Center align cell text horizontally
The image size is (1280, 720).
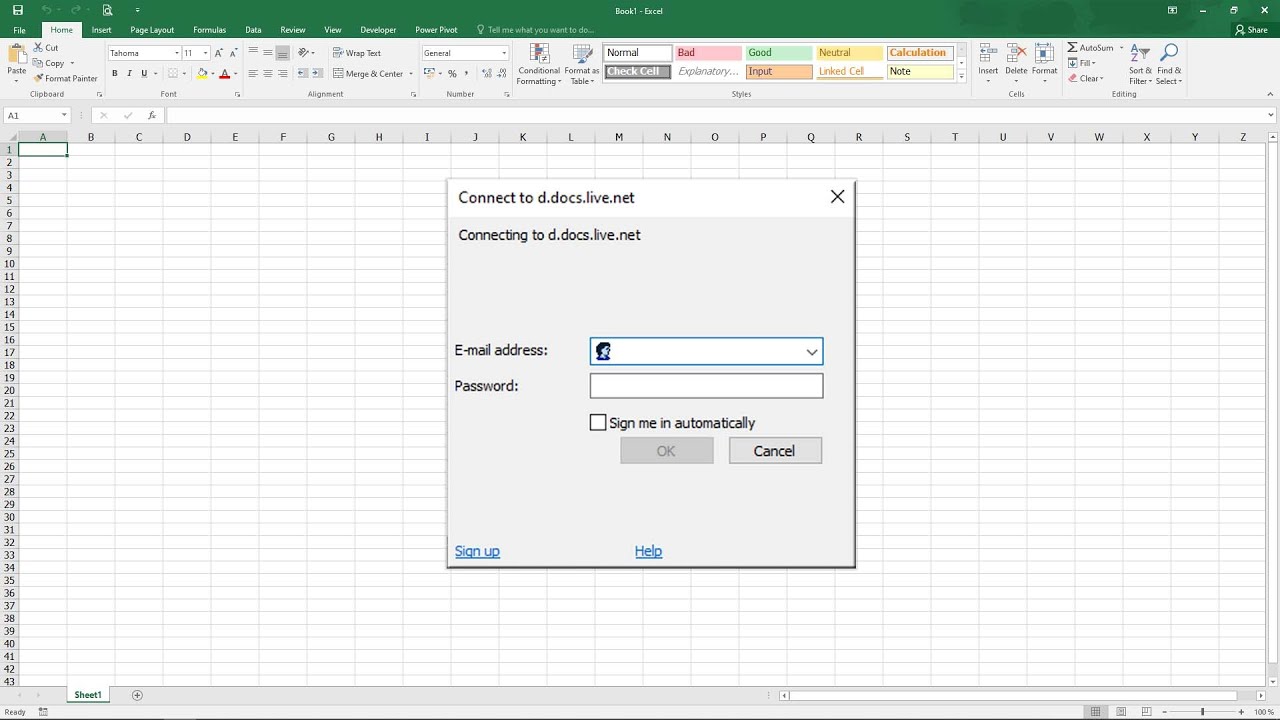tap(268, 73)
